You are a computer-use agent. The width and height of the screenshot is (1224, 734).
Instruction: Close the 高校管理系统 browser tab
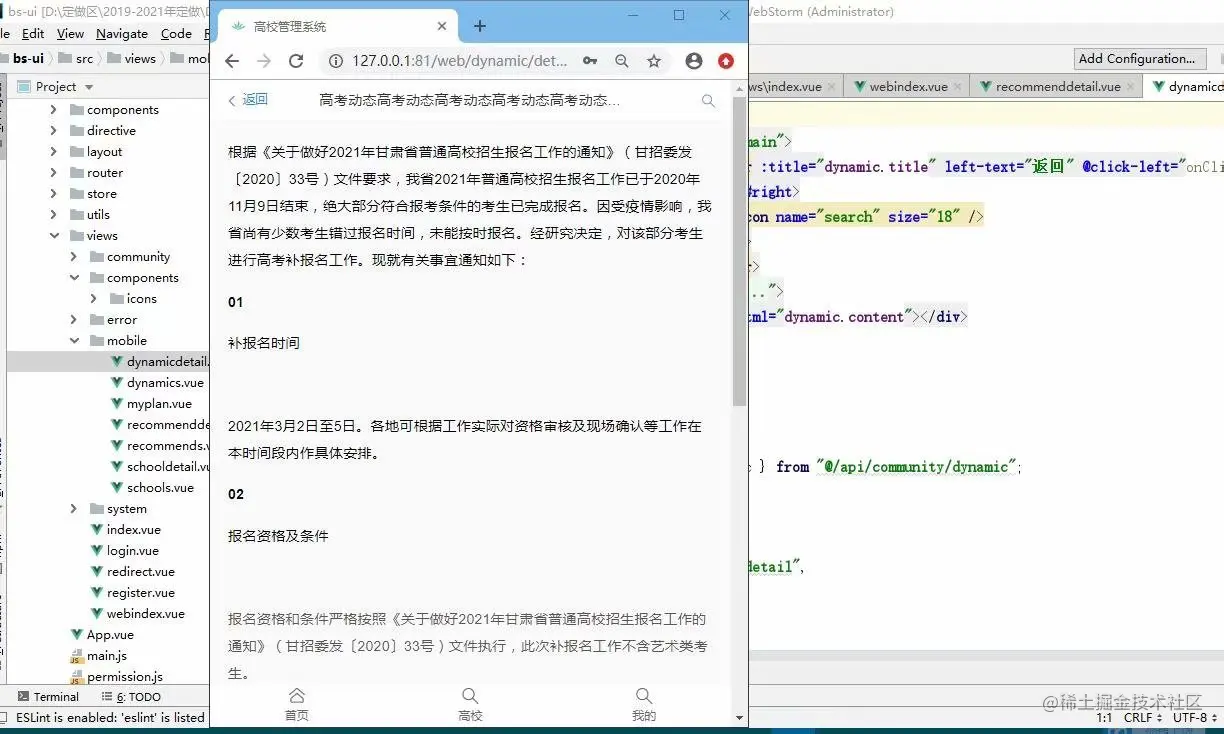pos(442,27)
